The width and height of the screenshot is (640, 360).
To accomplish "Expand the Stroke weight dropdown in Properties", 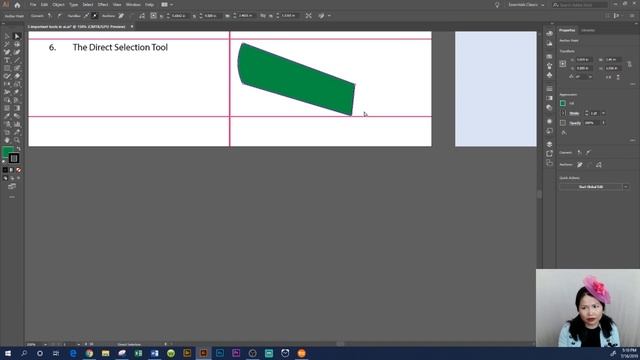I will (603, 113).
